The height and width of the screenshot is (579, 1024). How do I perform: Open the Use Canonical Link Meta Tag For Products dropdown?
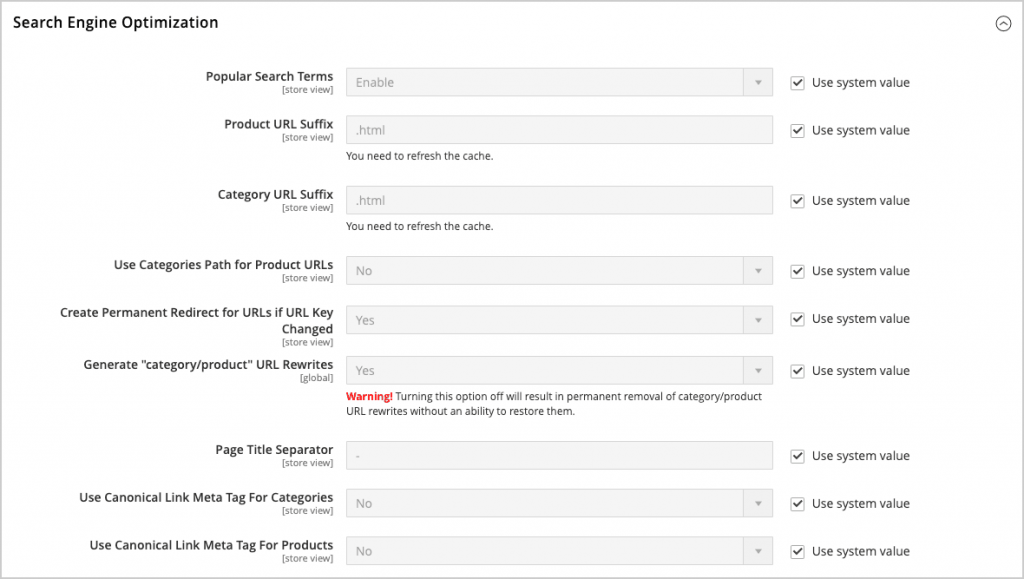tap(558, 551)
